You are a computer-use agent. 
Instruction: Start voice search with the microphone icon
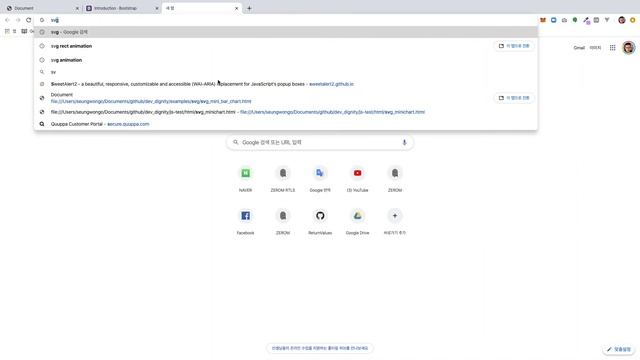click(x=404, y=142)
